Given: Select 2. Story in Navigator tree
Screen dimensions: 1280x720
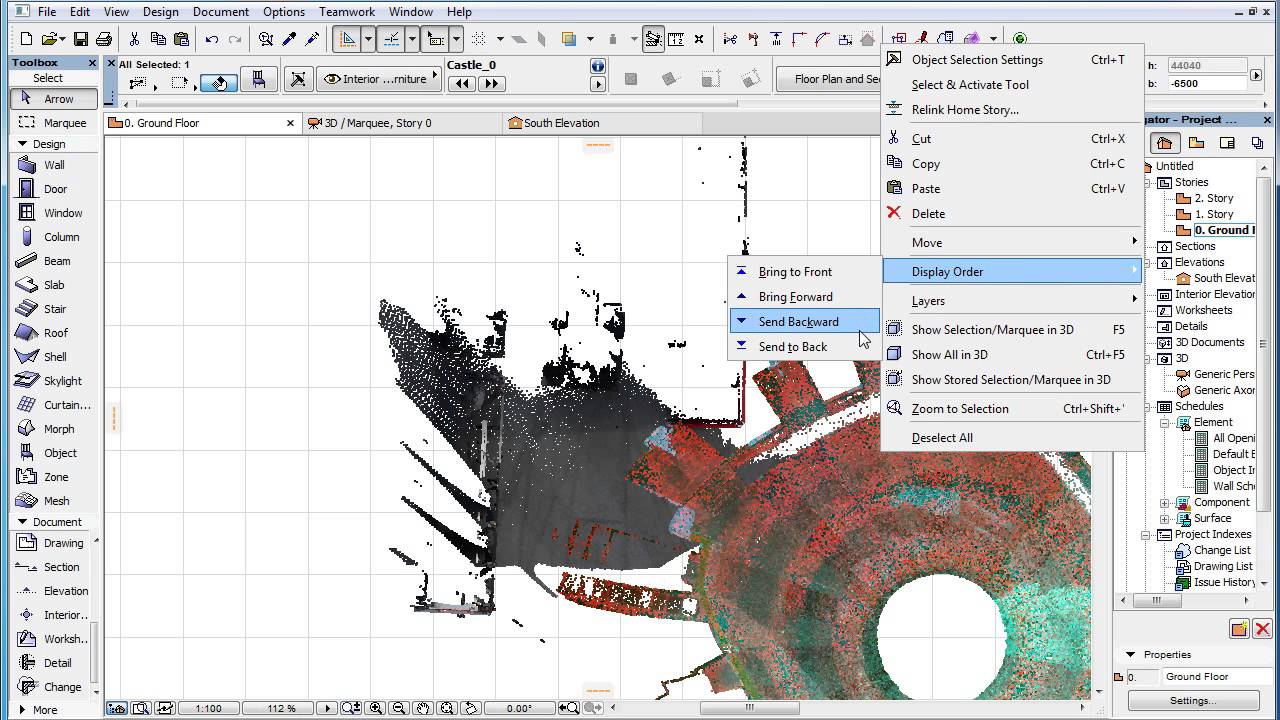Looking at the screenshot, I should click(1213, 198).
